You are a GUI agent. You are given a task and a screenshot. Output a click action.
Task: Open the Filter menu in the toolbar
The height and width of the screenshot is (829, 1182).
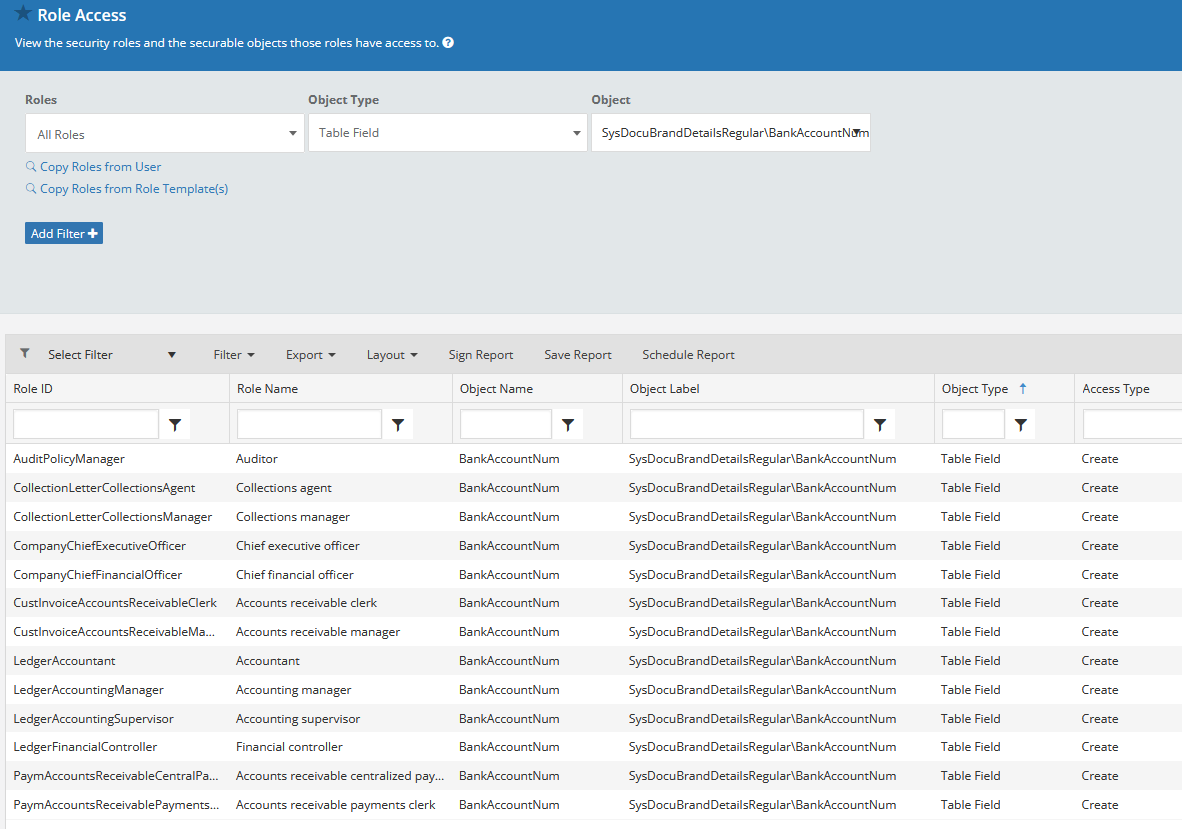tap(234, 355)
